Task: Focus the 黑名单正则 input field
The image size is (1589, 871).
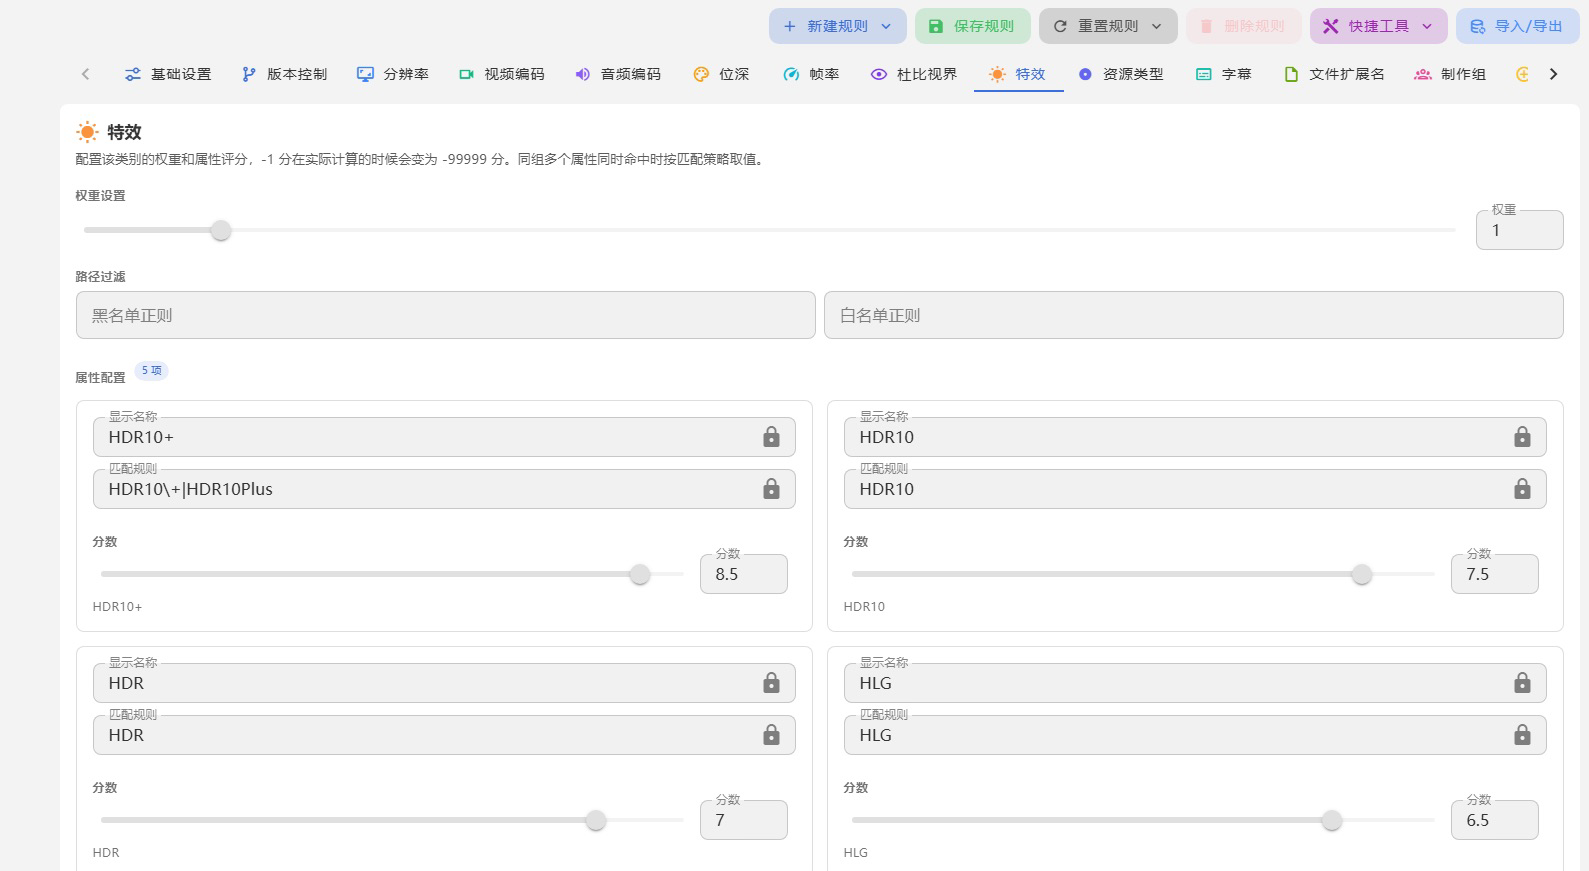Action: pos(446,315)
